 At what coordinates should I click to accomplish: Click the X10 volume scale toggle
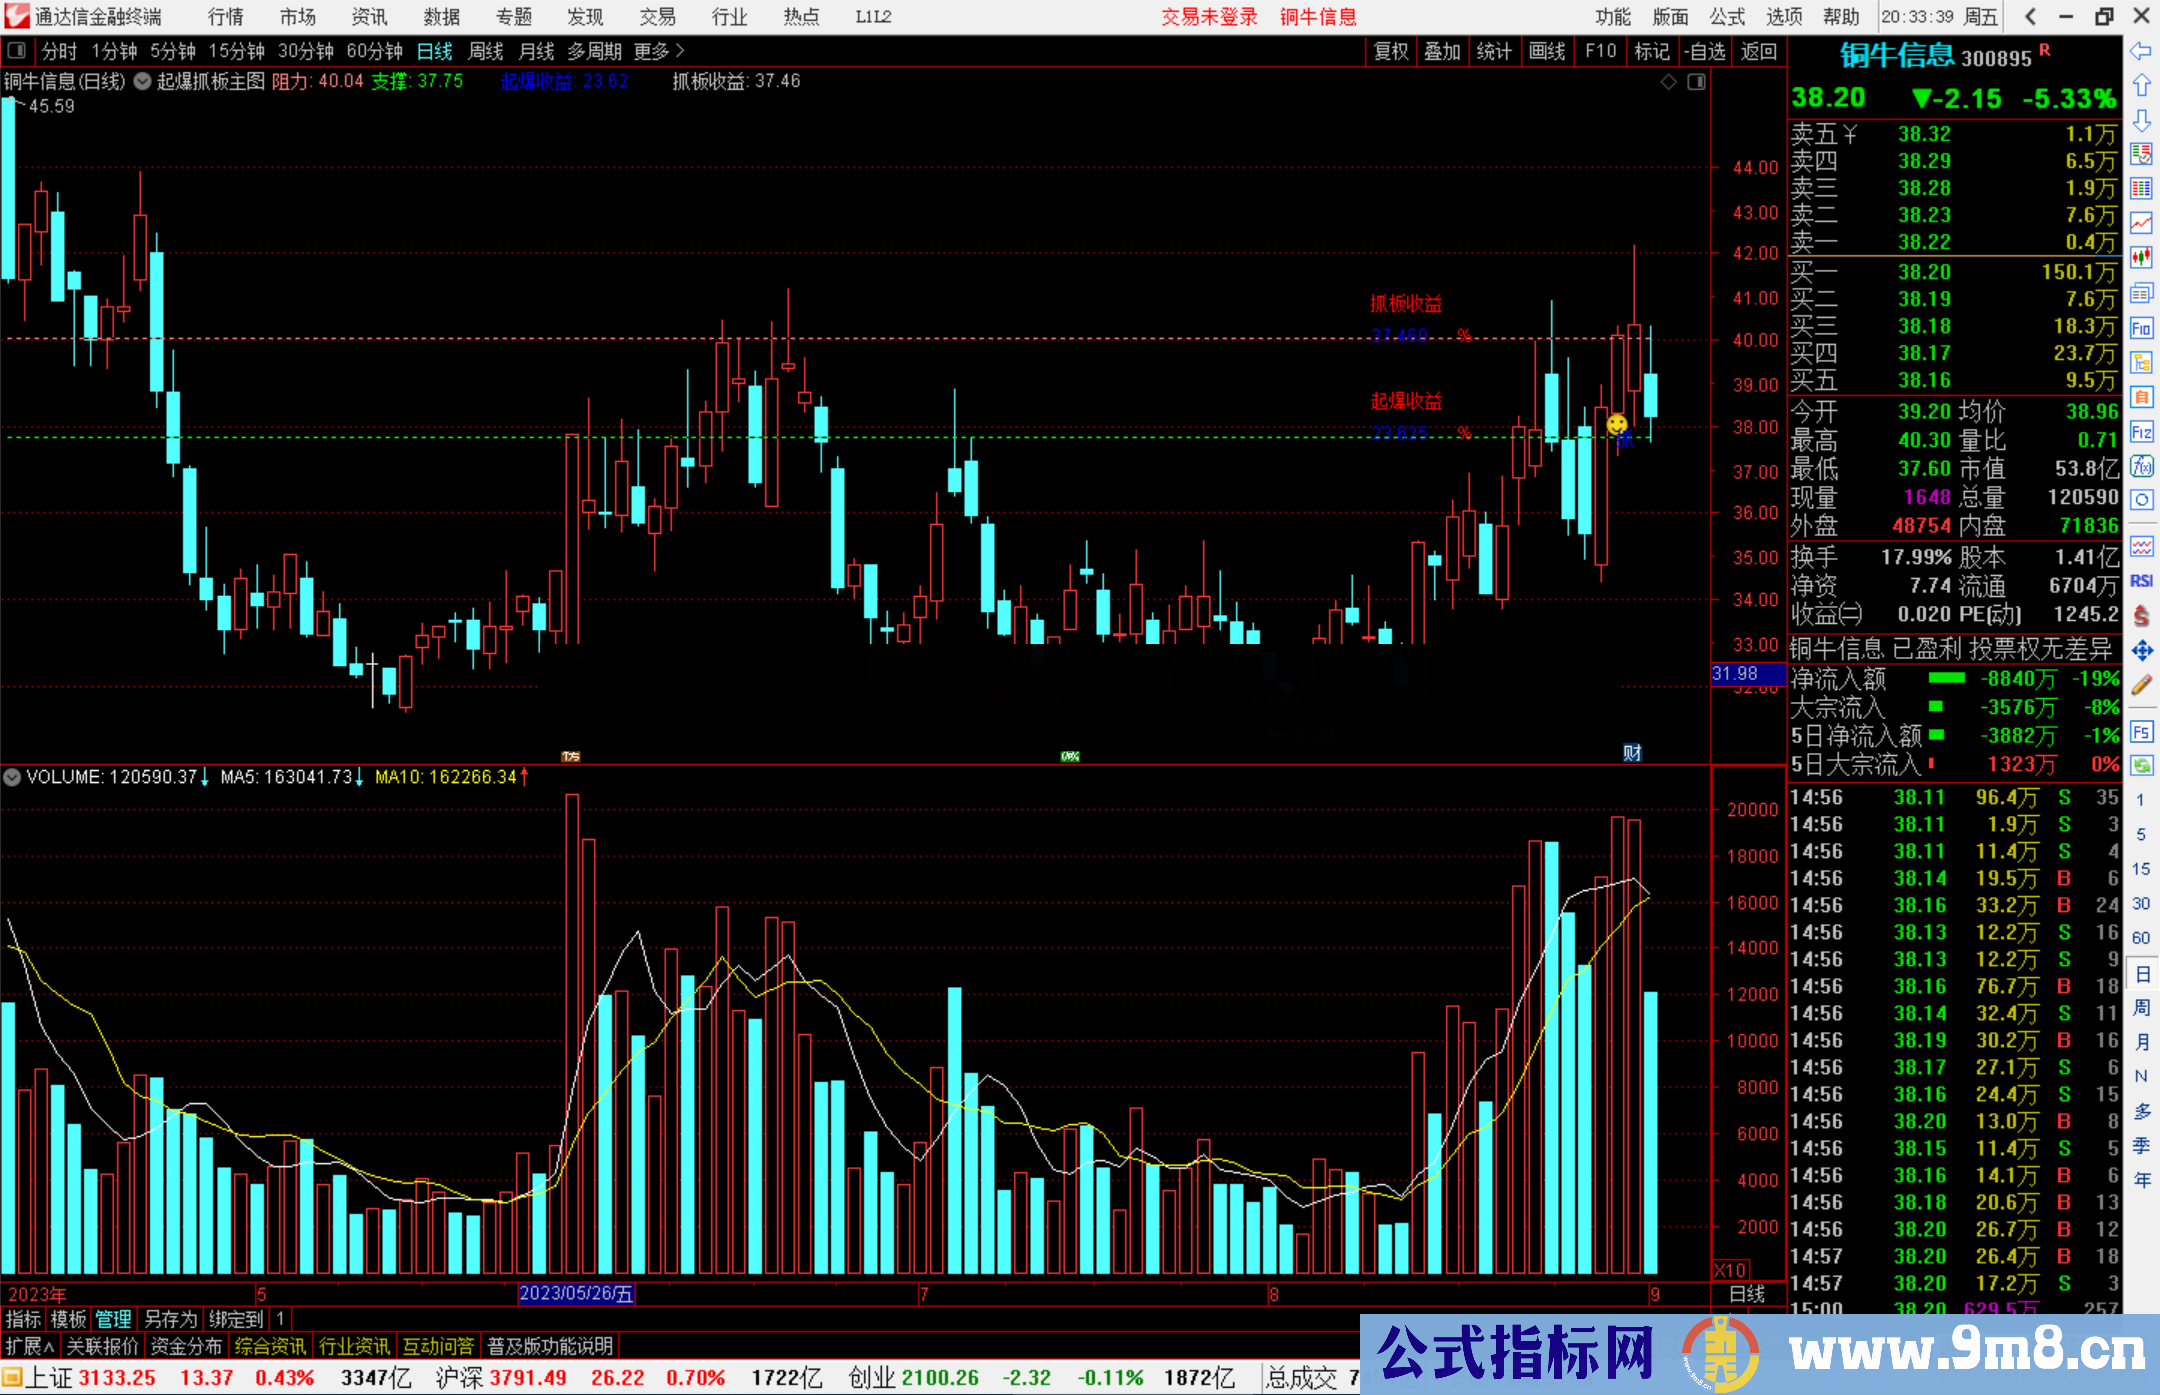[x=1731, y=1270]
